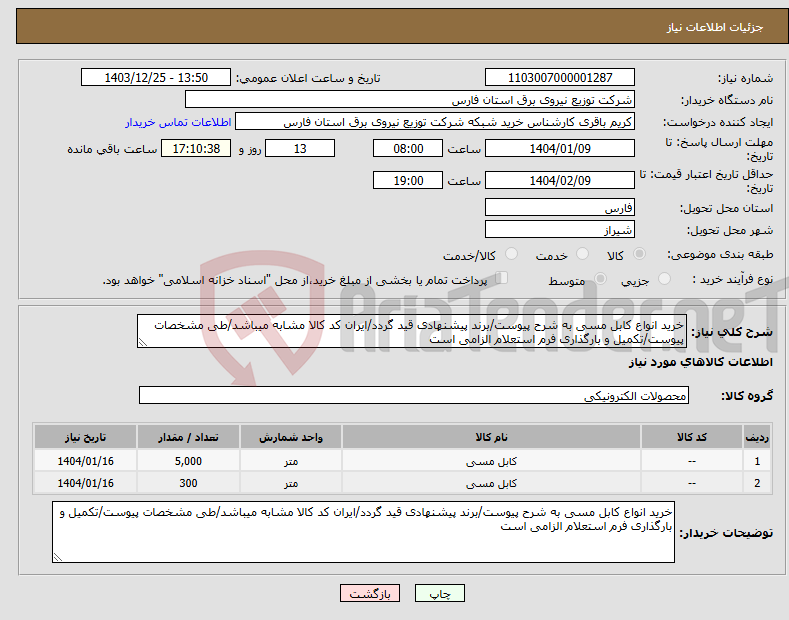The image size is (789, 620).
Task: Select the کالا radio button
Action: [x=639, y=254]
